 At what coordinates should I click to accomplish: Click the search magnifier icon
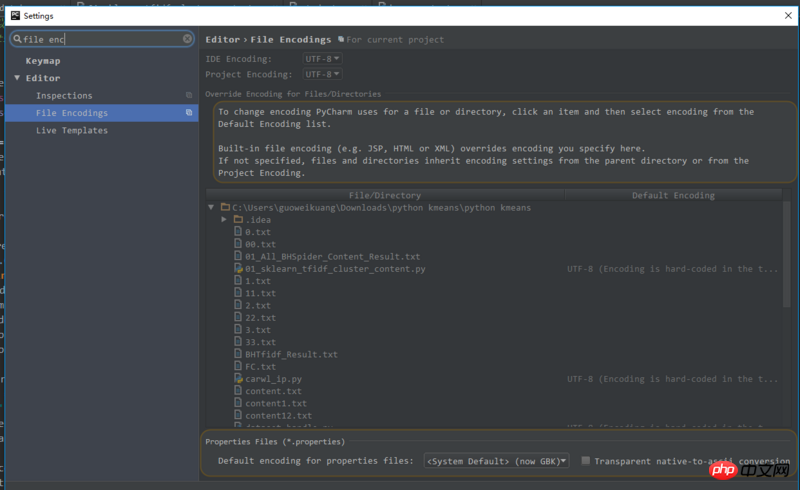point(17,39)
